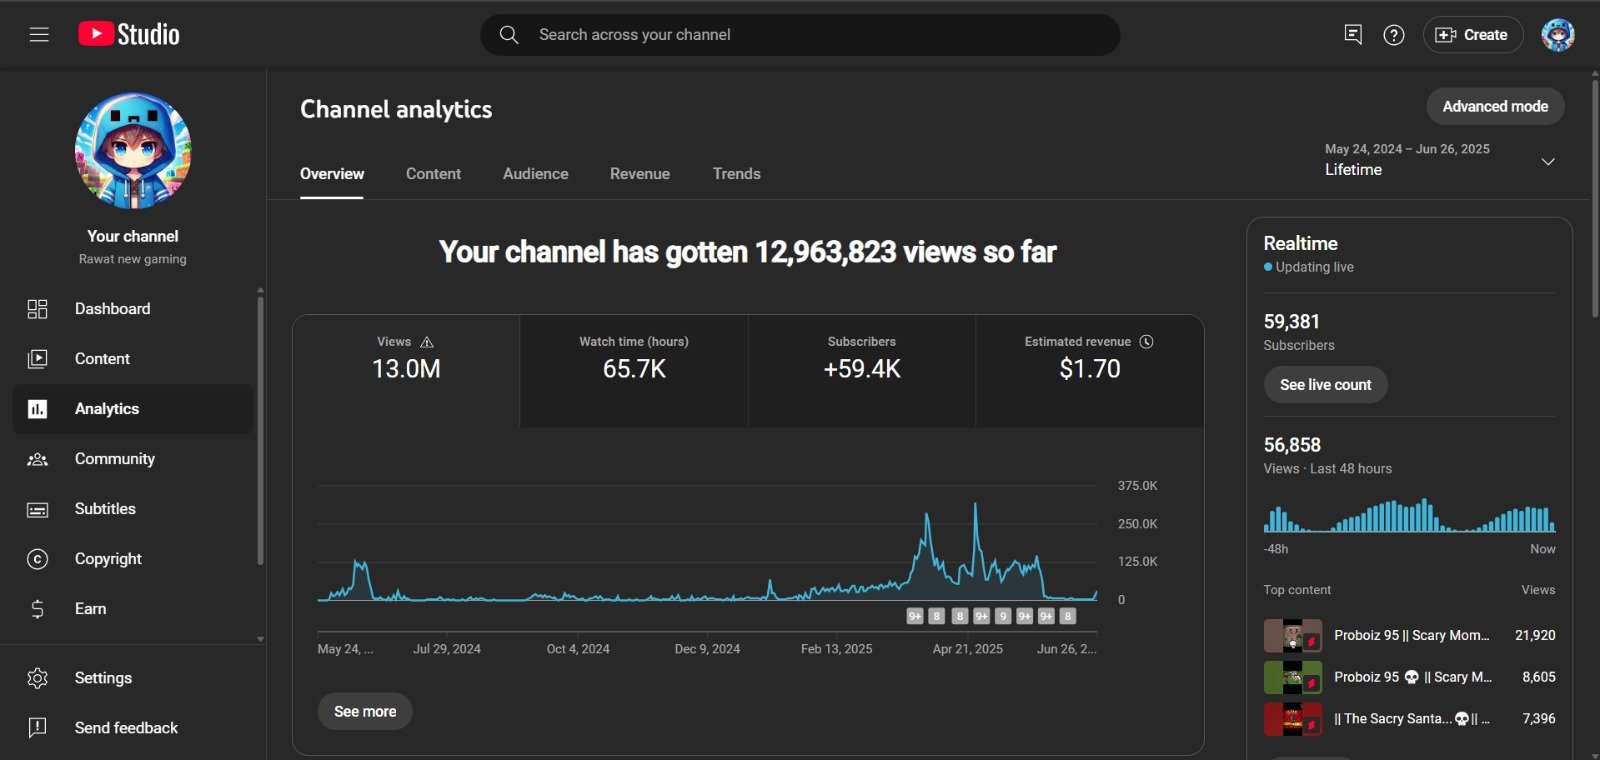Click the 'Rawat new gaming' channel name

(133, 259)
